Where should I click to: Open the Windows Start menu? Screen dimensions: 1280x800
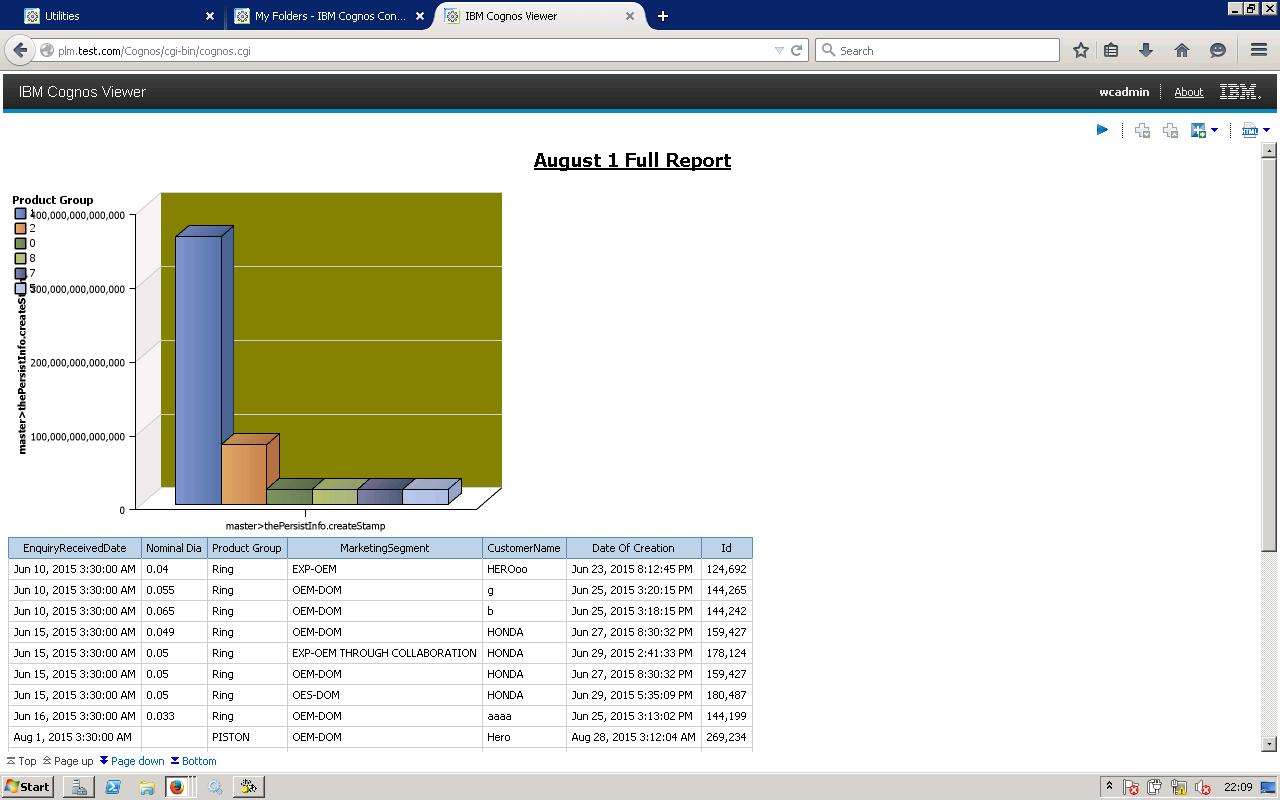(x=27, y=787)
